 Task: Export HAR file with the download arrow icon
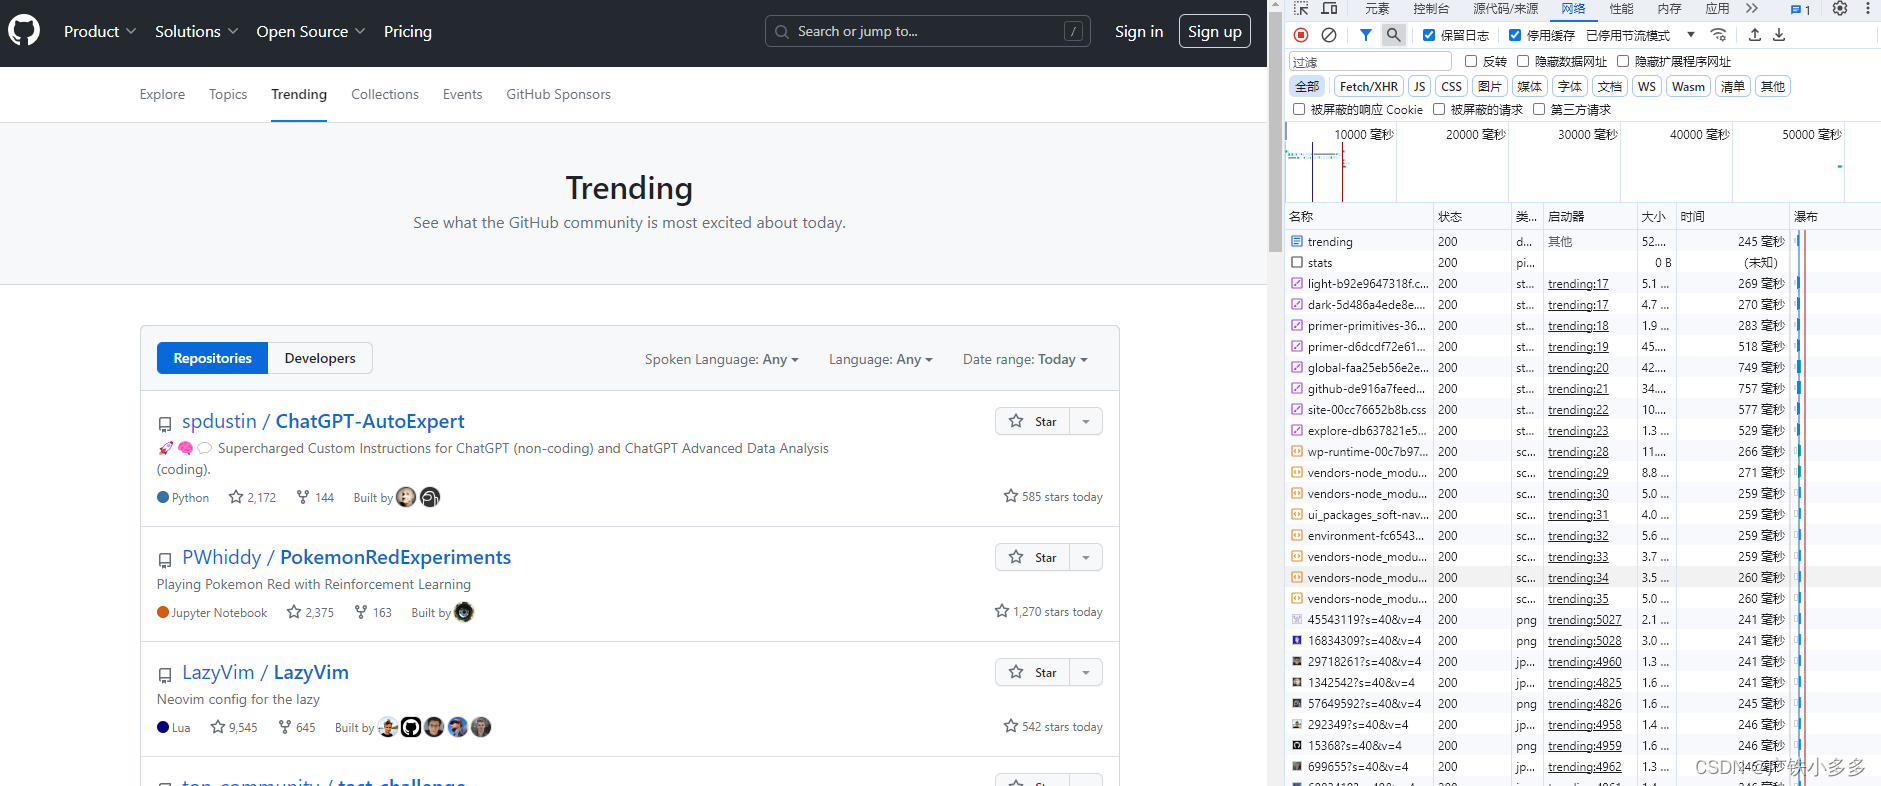(1779, 35)
